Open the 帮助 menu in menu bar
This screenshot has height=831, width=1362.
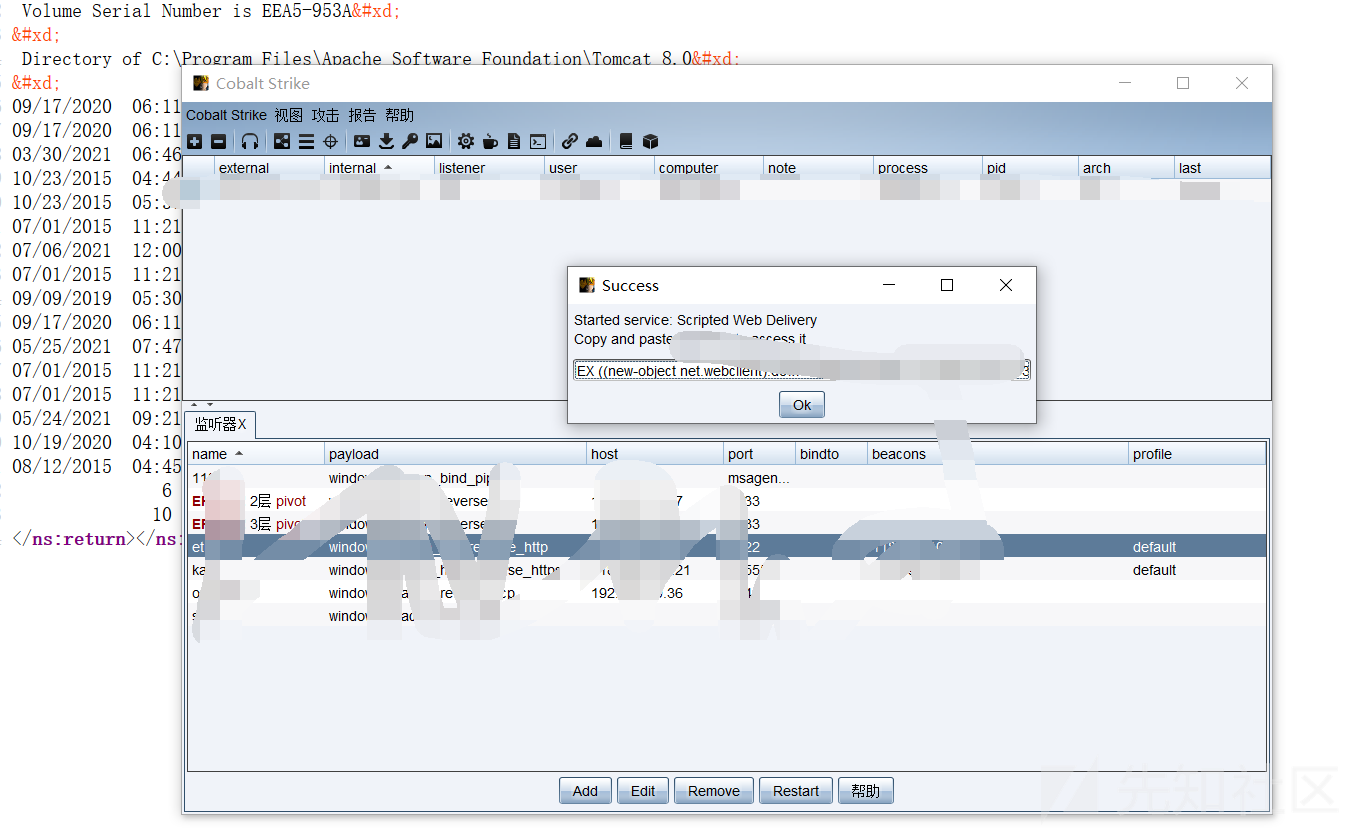point(399,115)
